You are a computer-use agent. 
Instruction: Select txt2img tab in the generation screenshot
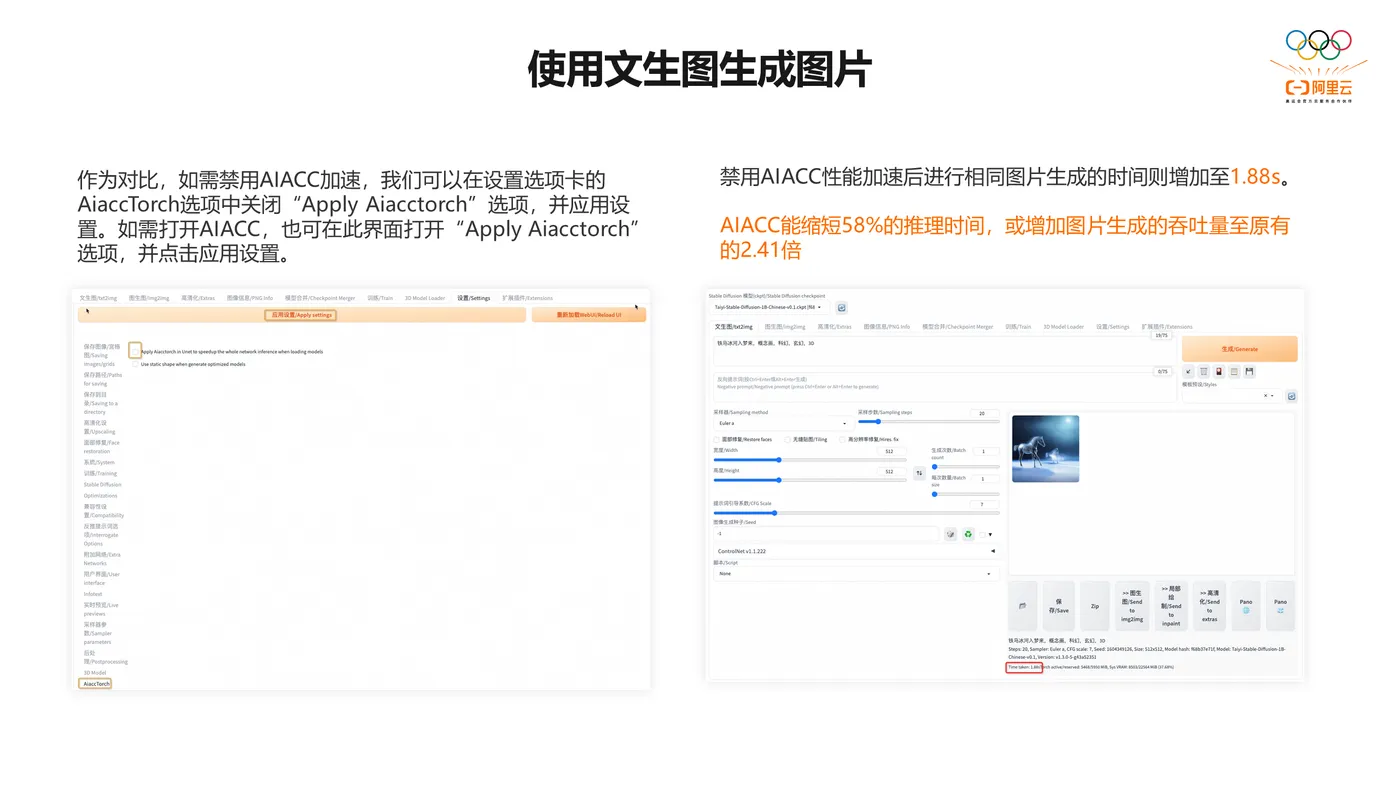pos(733,326)
